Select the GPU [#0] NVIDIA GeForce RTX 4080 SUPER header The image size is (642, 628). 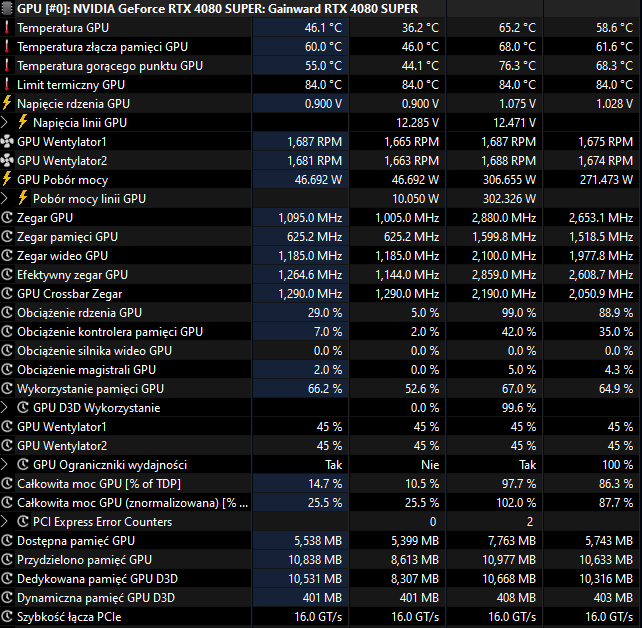tap(217, 9)
